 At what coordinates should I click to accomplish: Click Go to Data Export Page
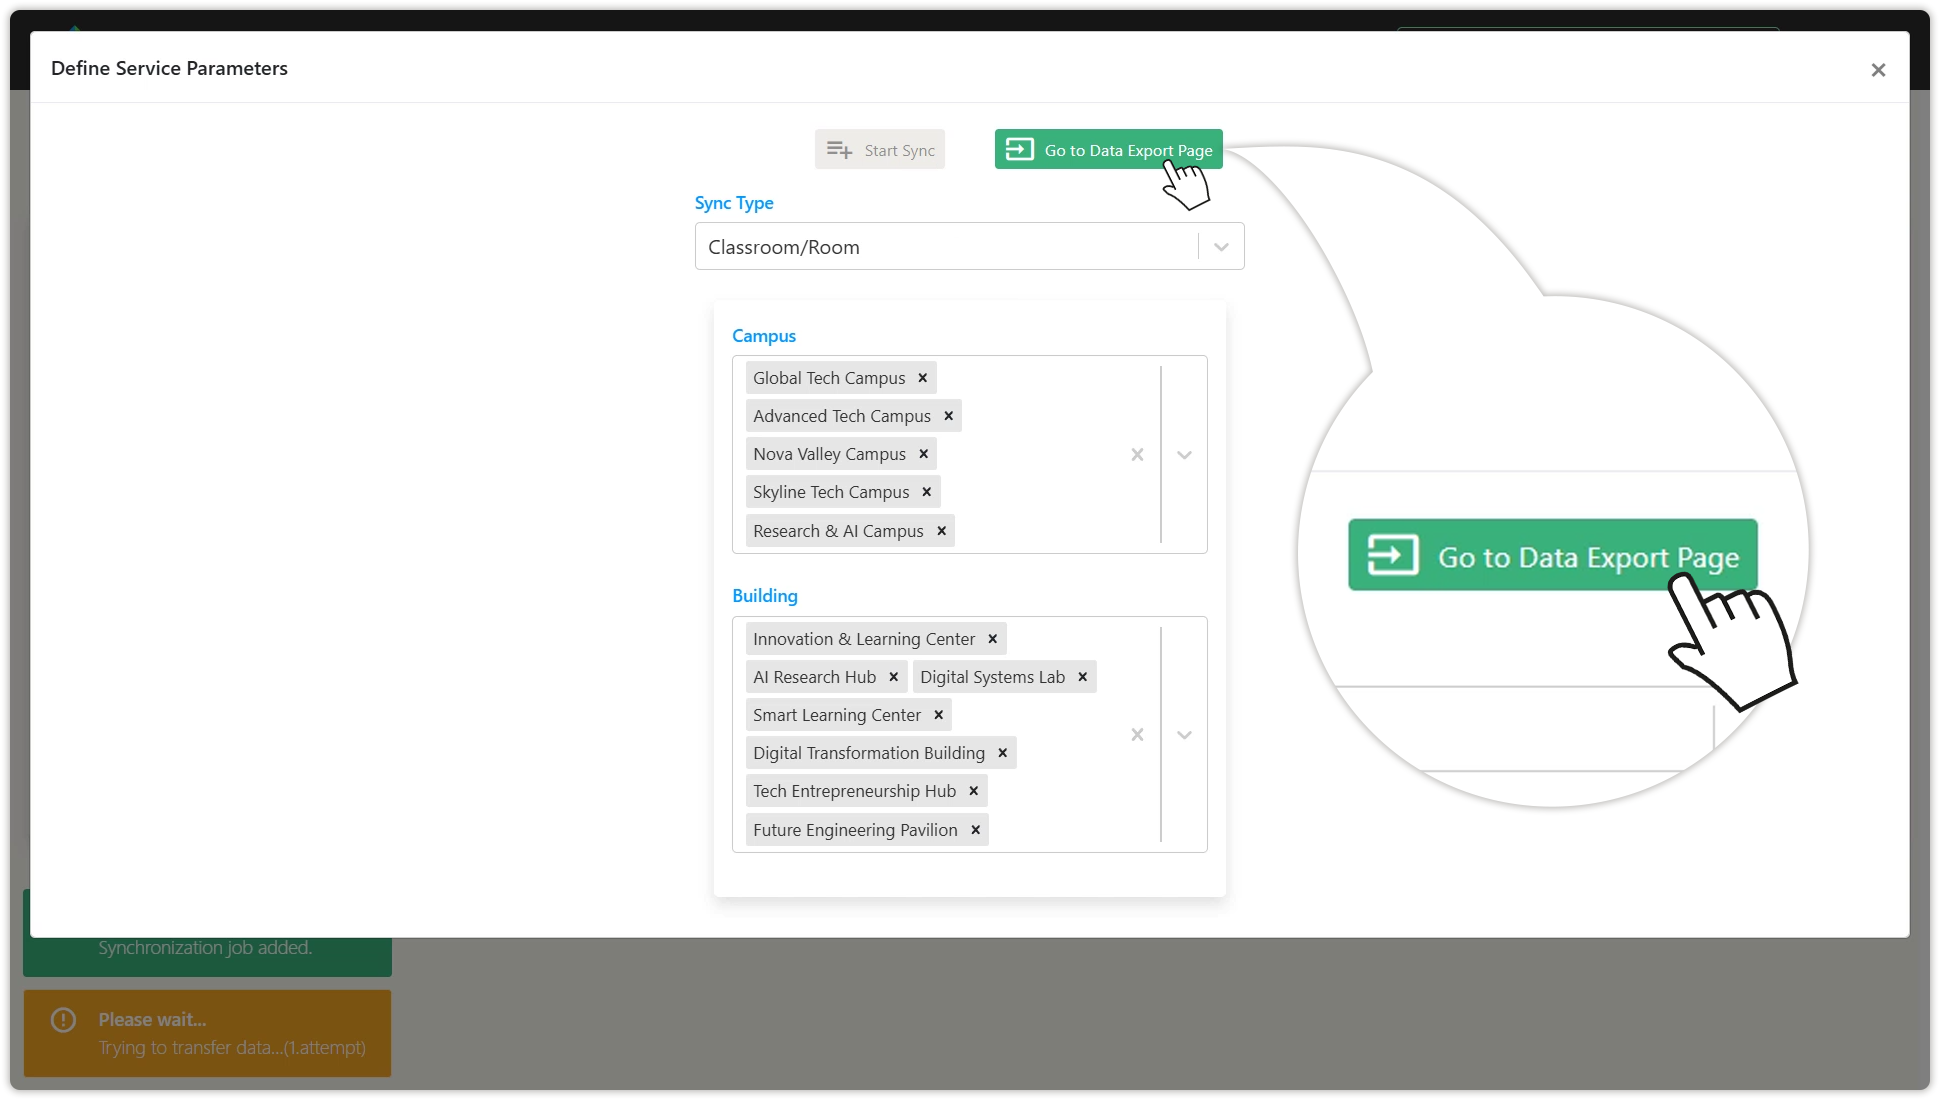pos(1107,150)
